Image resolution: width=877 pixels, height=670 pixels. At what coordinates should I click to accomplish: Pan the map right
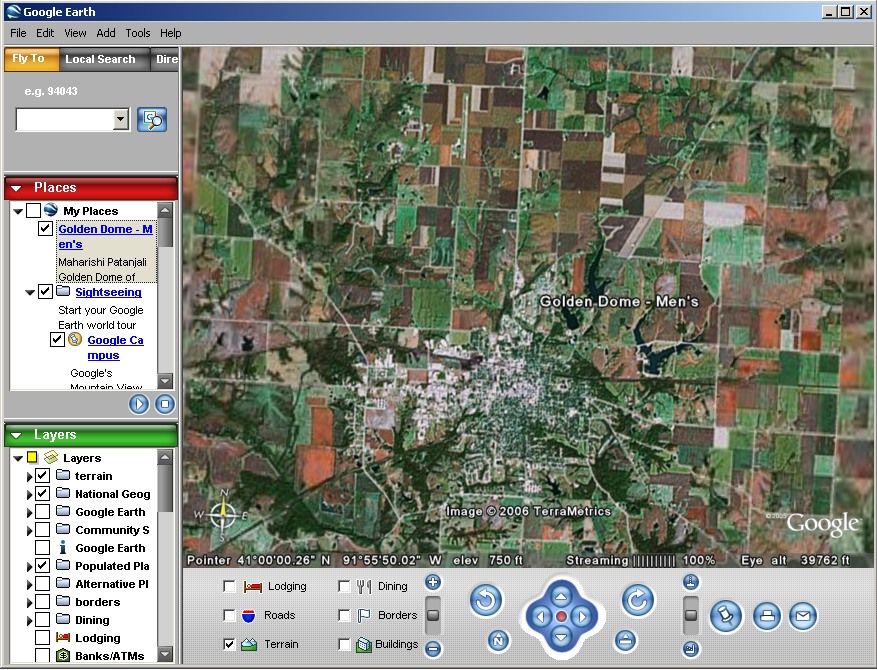tap(582, 616)
